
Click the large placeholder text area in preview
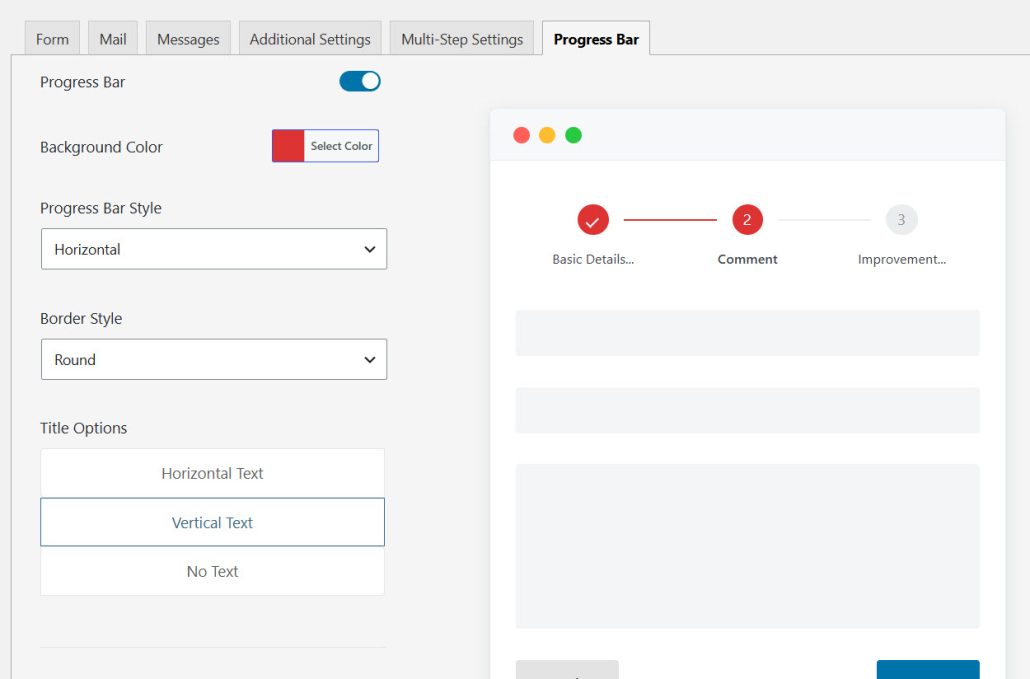(x=748, y=546)
